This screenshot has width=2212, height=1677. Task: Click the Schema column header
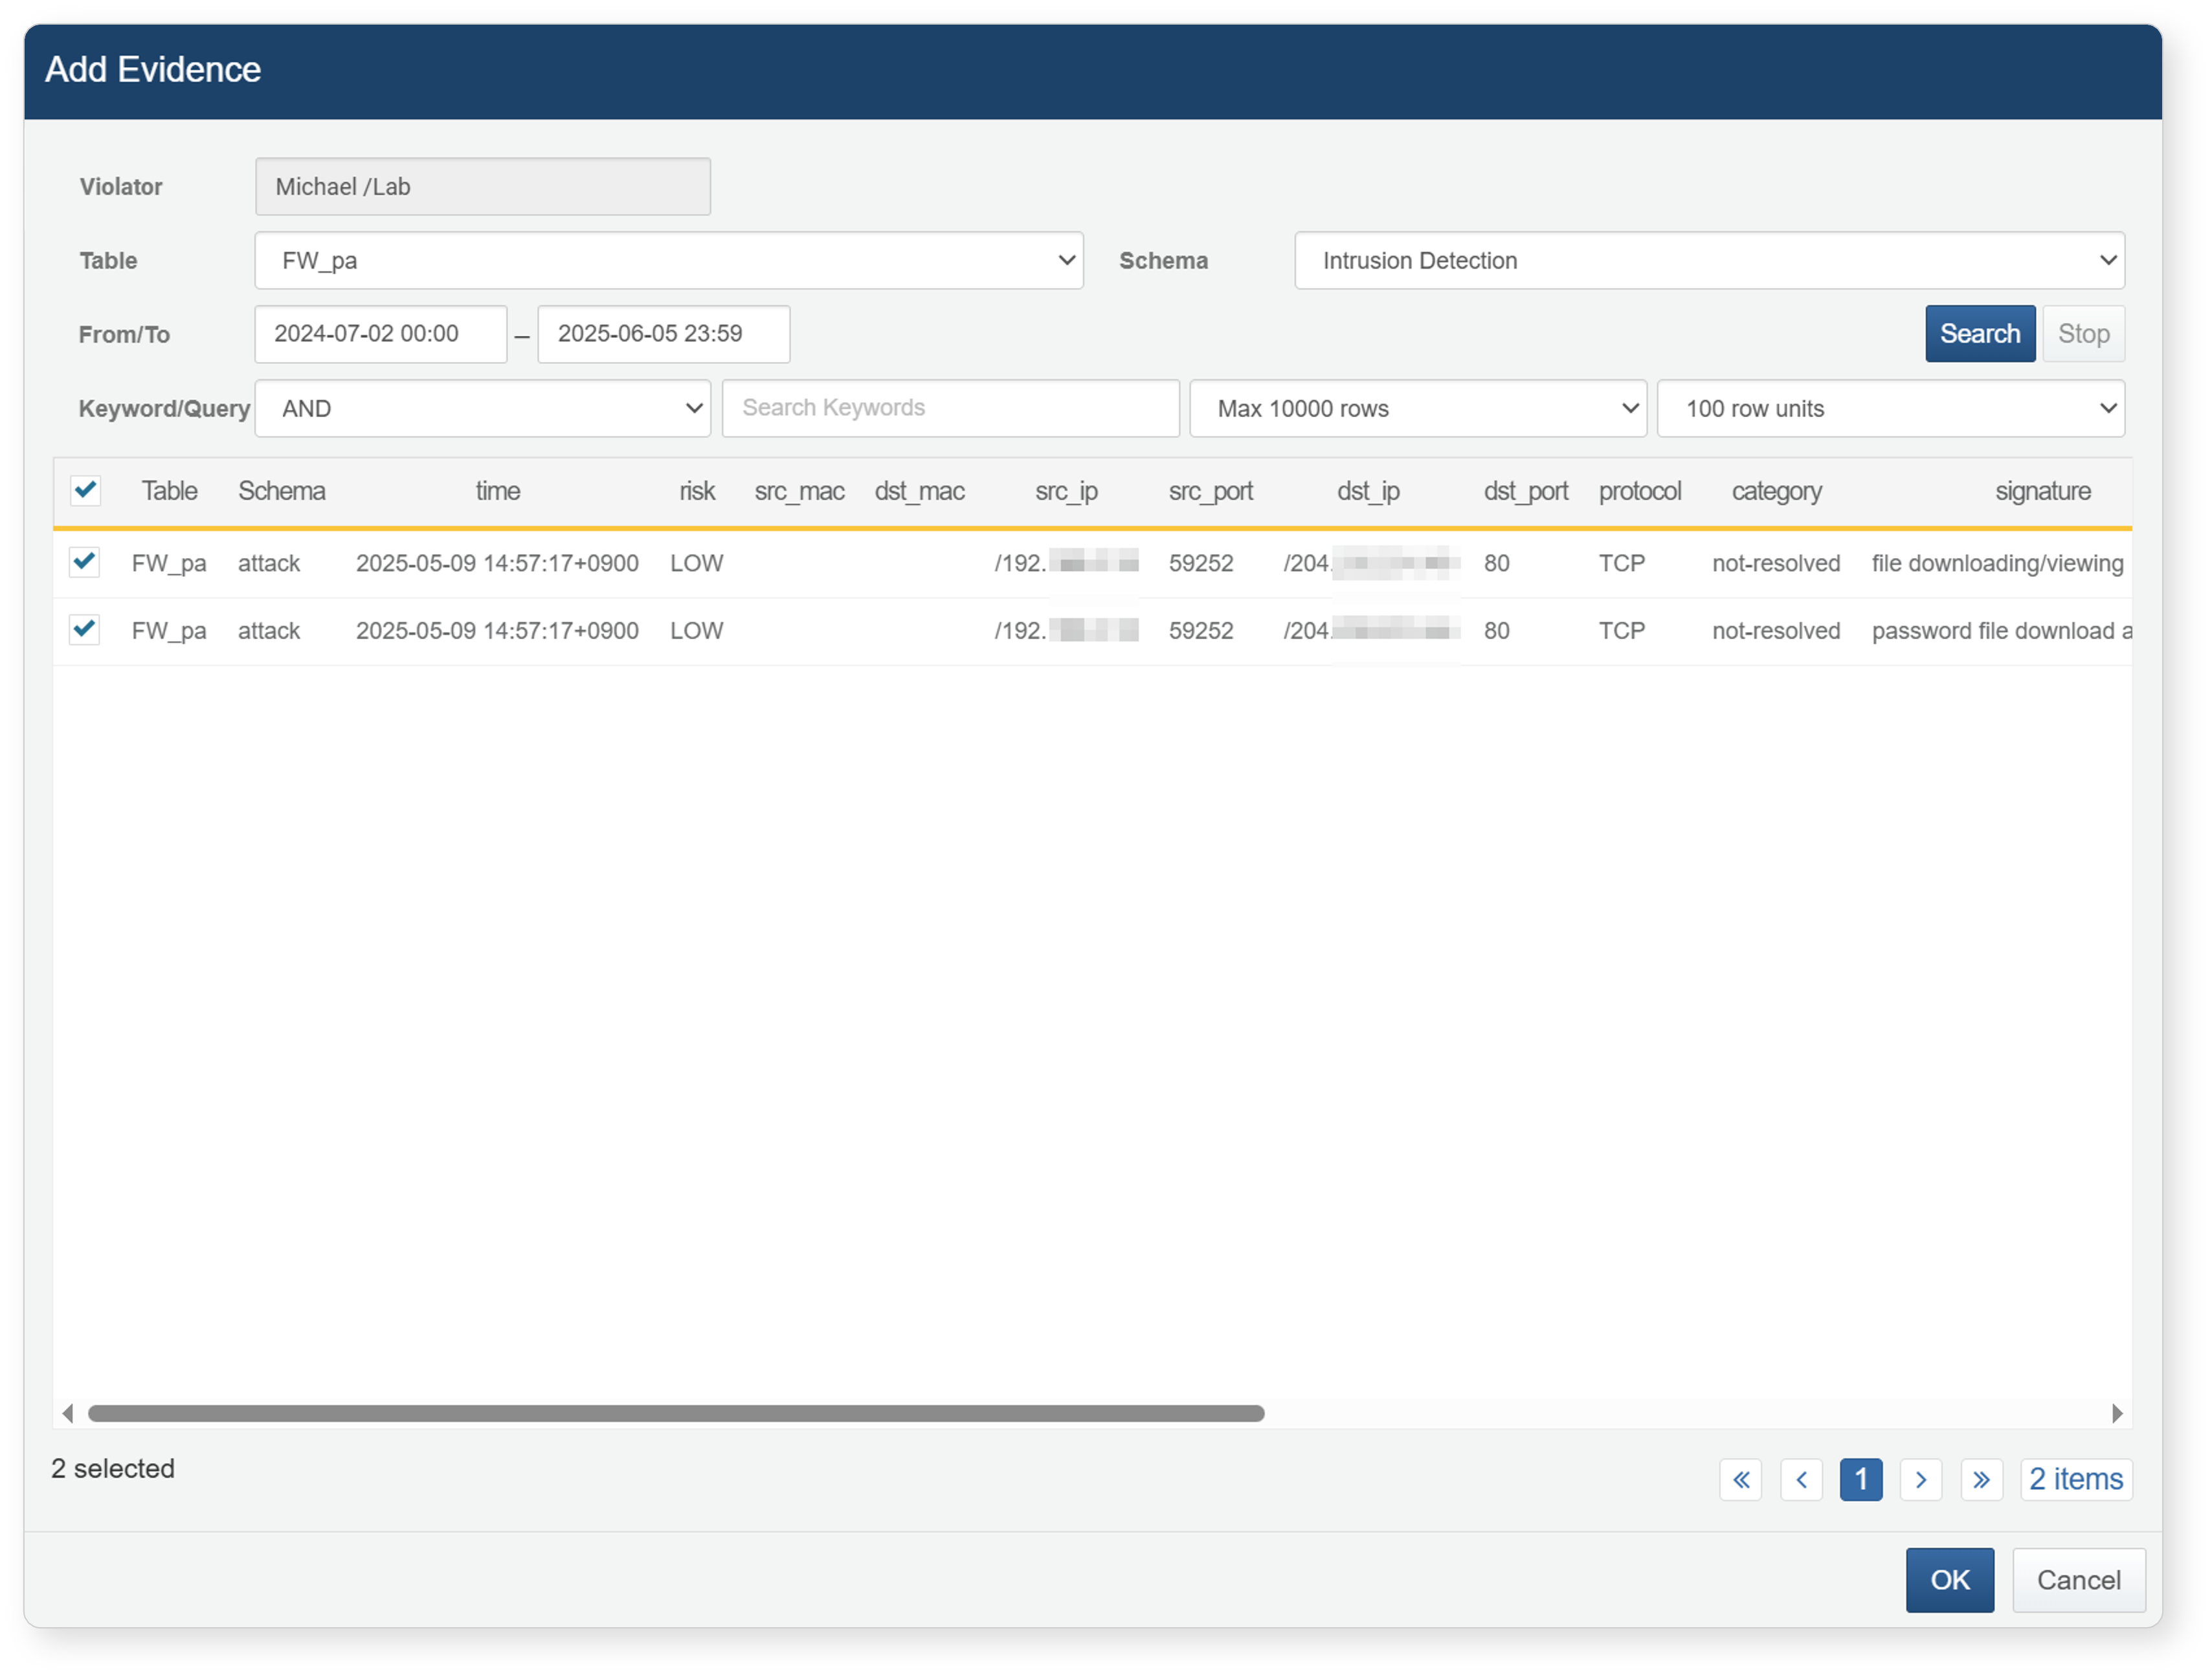click(x=281, y=491)
